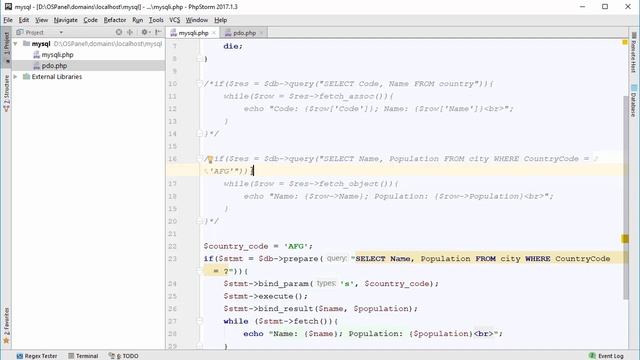
Task: Click the External Libraries icon
Action: click(x=27, y=77)
